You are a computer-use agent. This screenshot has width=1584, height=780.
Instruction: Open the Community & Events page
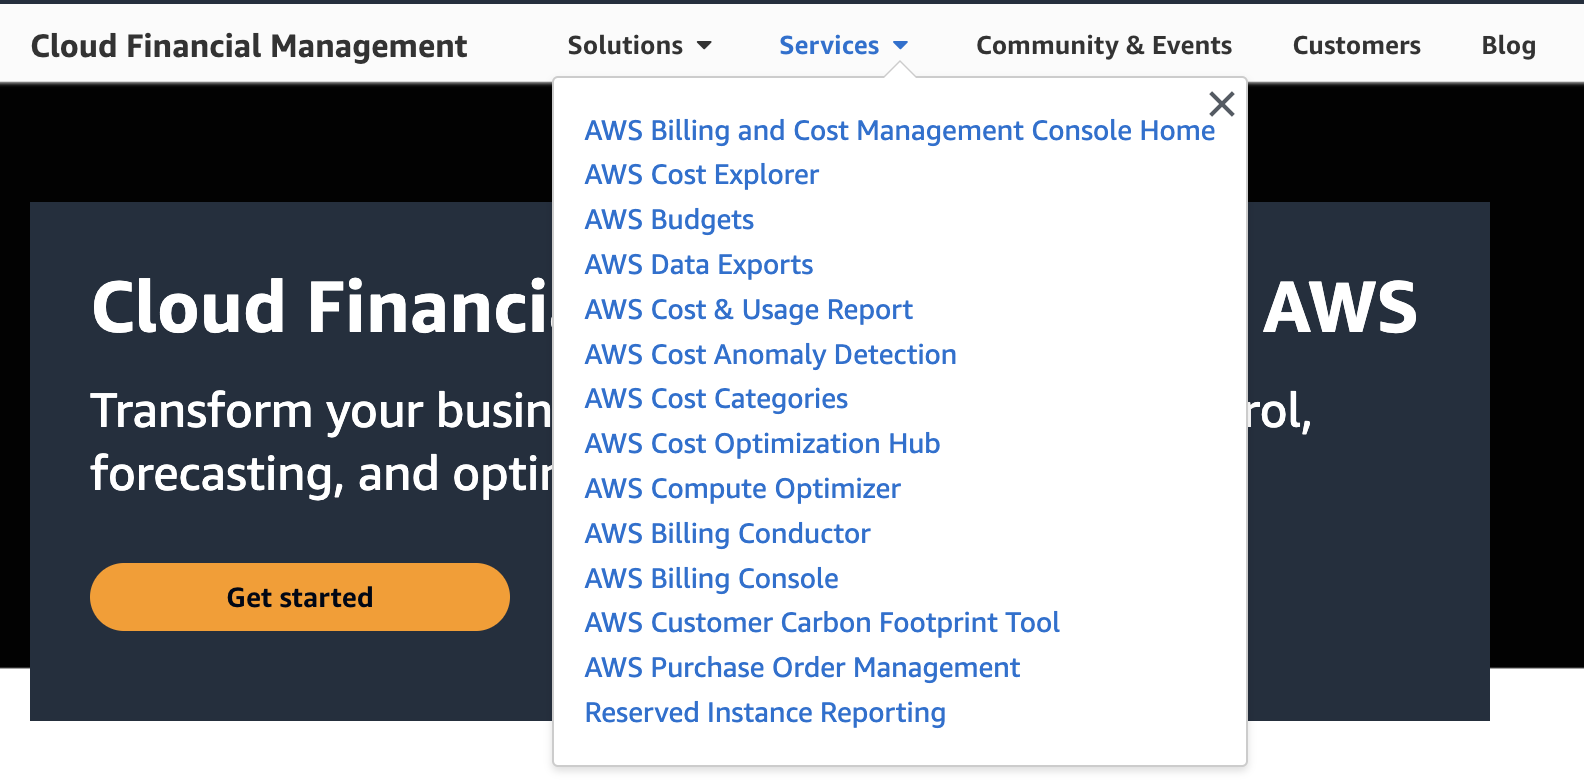coord(1104,46)
